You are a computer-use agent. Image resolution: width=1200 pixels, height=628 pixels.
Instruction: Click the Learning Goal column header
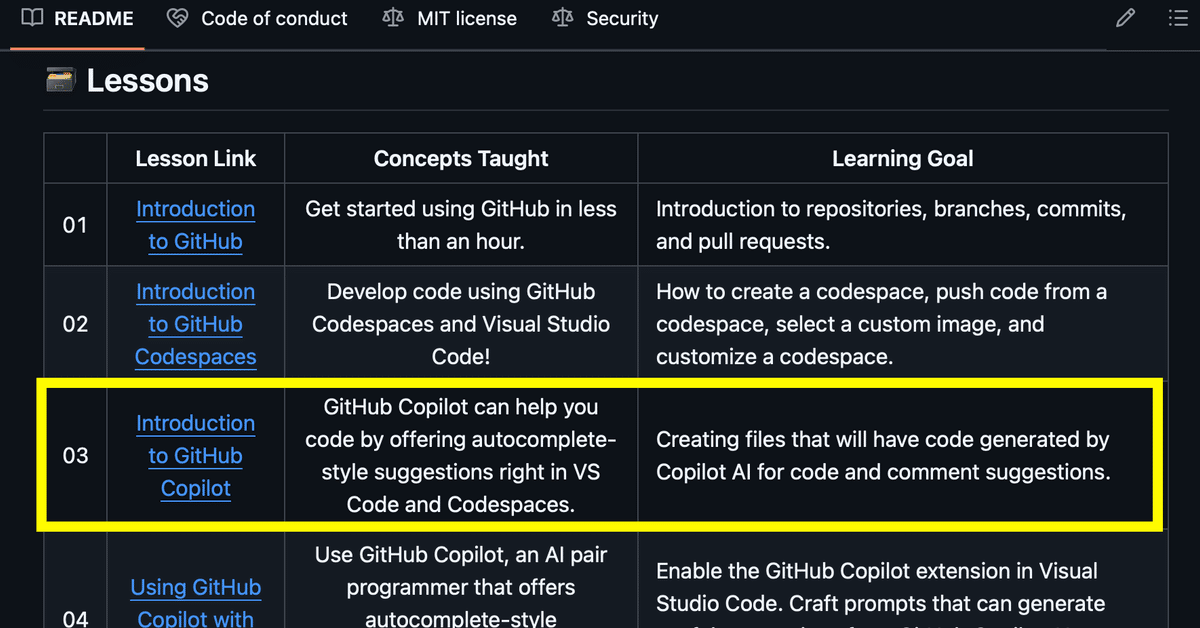click(903, 158)
